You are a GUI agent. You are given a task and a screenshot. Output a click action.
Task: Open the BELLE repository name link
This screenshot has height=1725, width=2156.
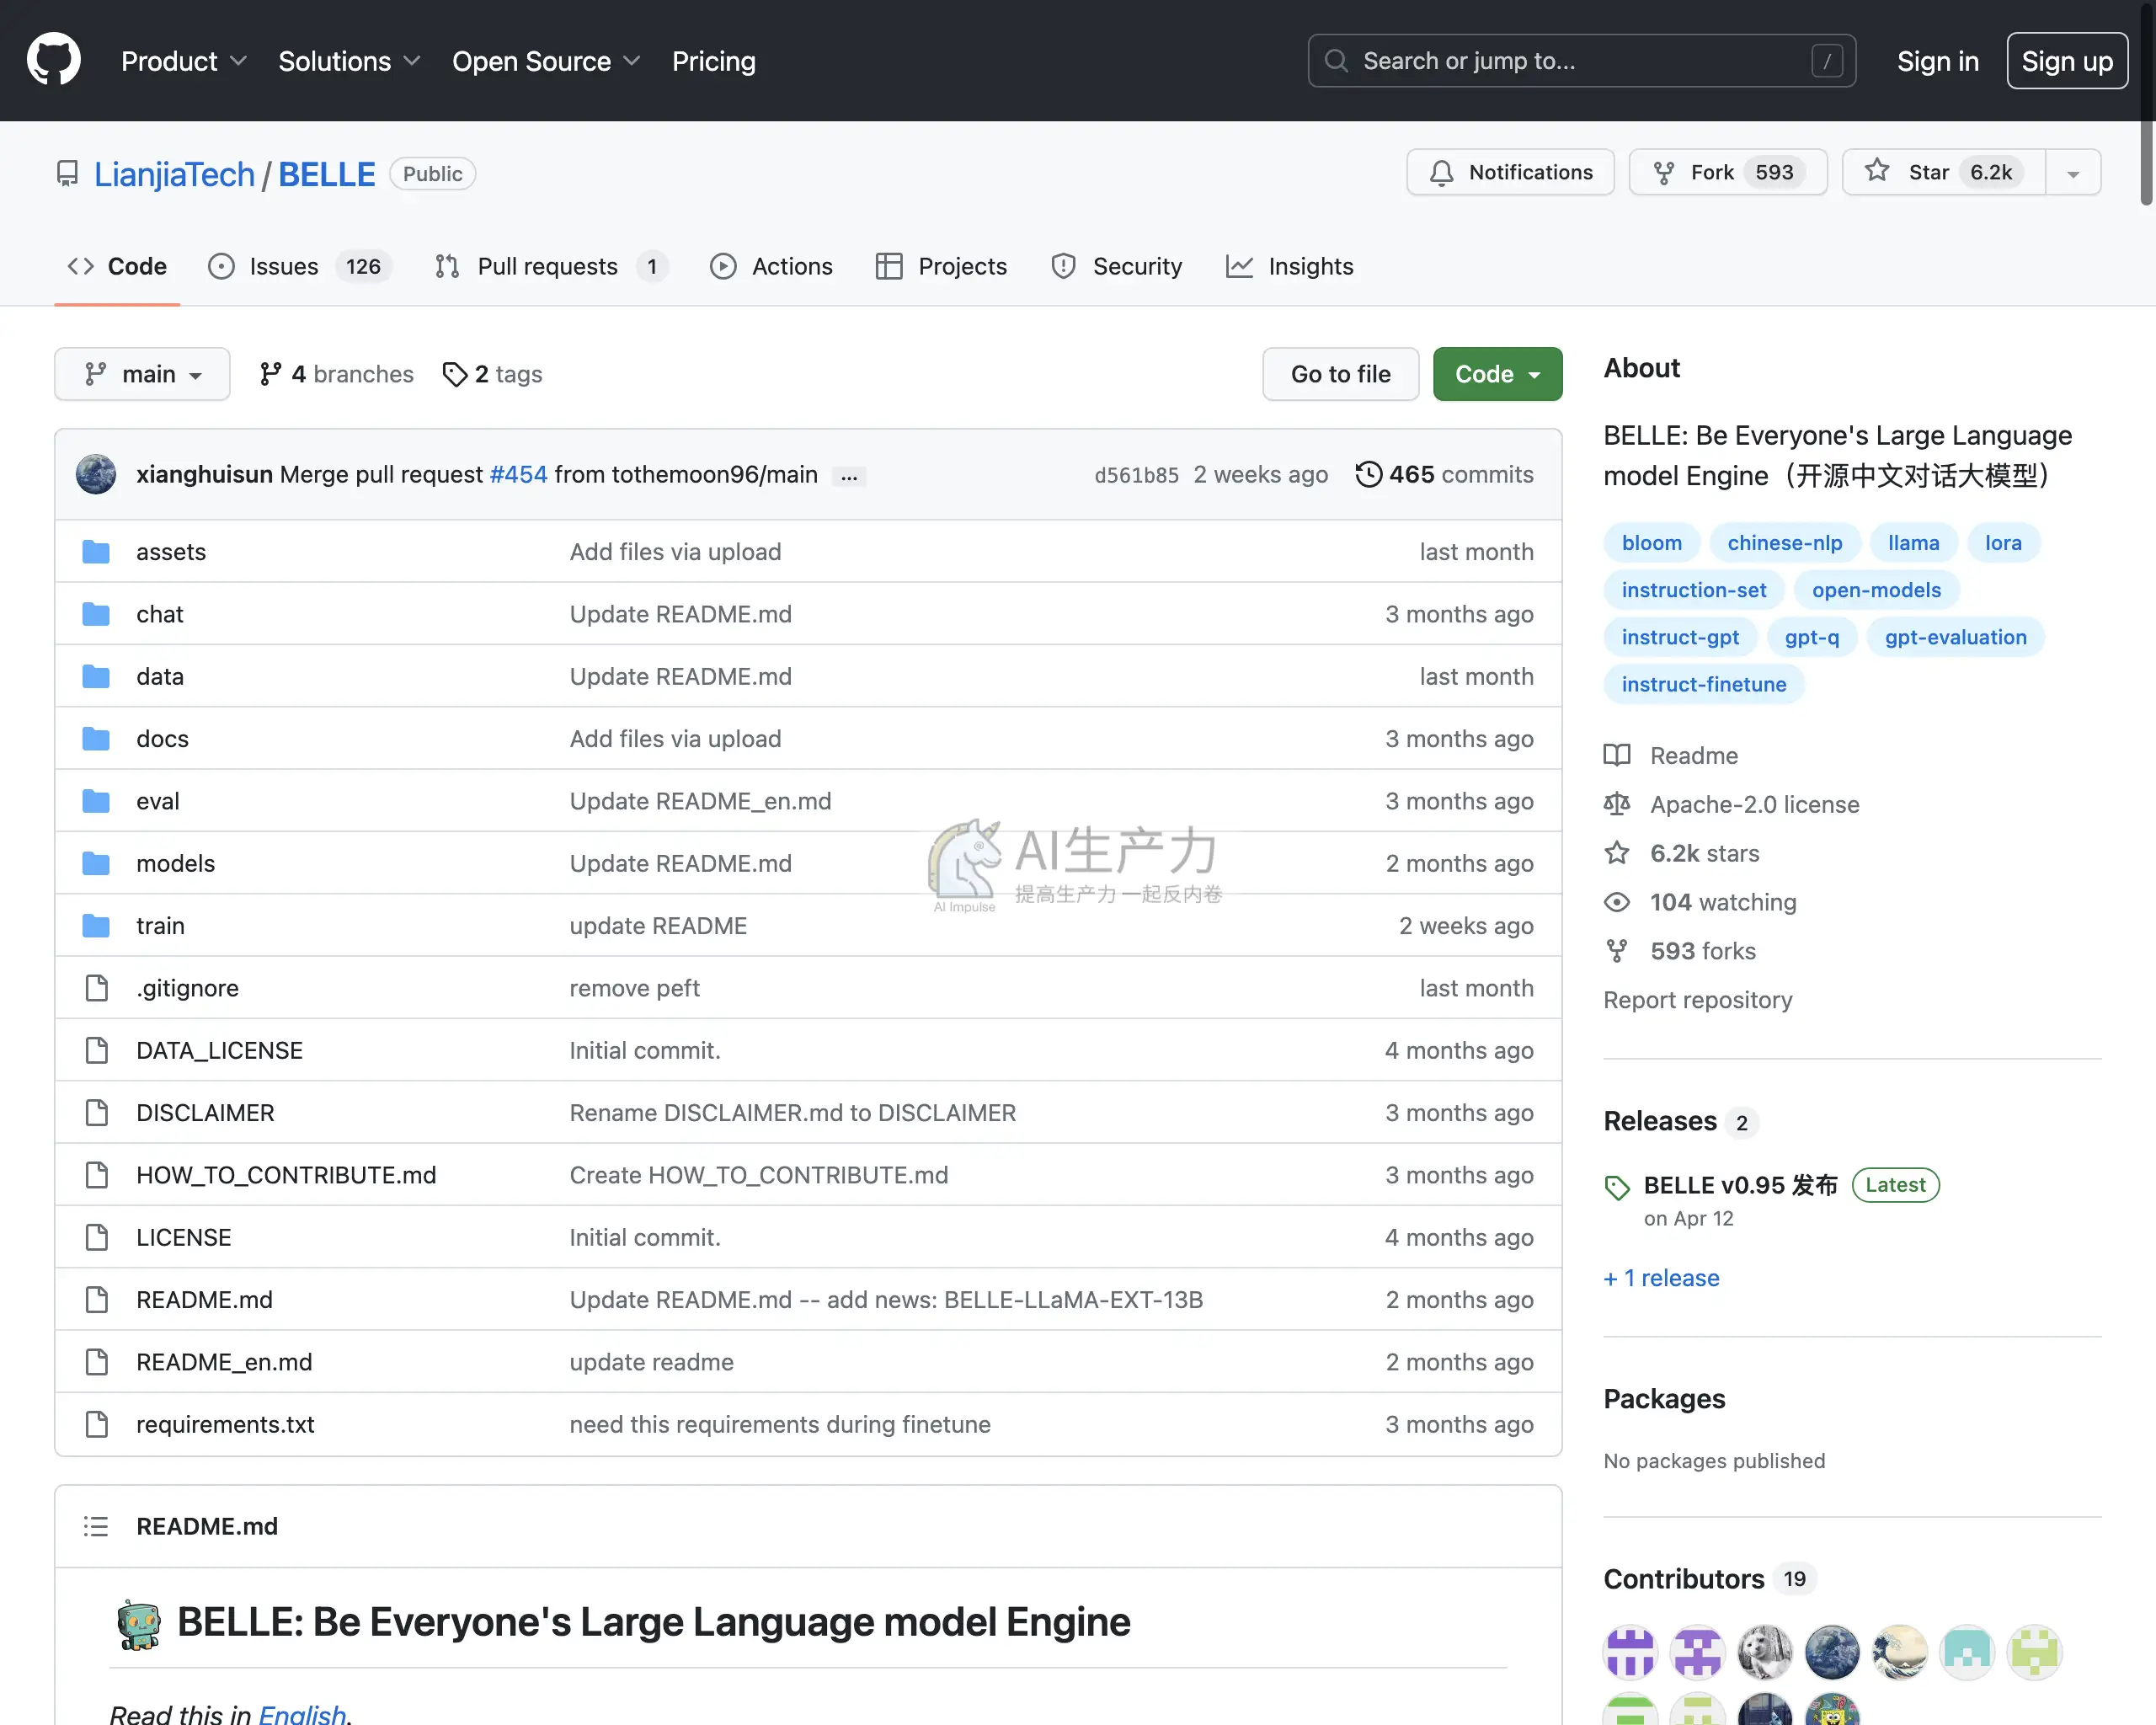pyautogui.click(x=327, y=174)
